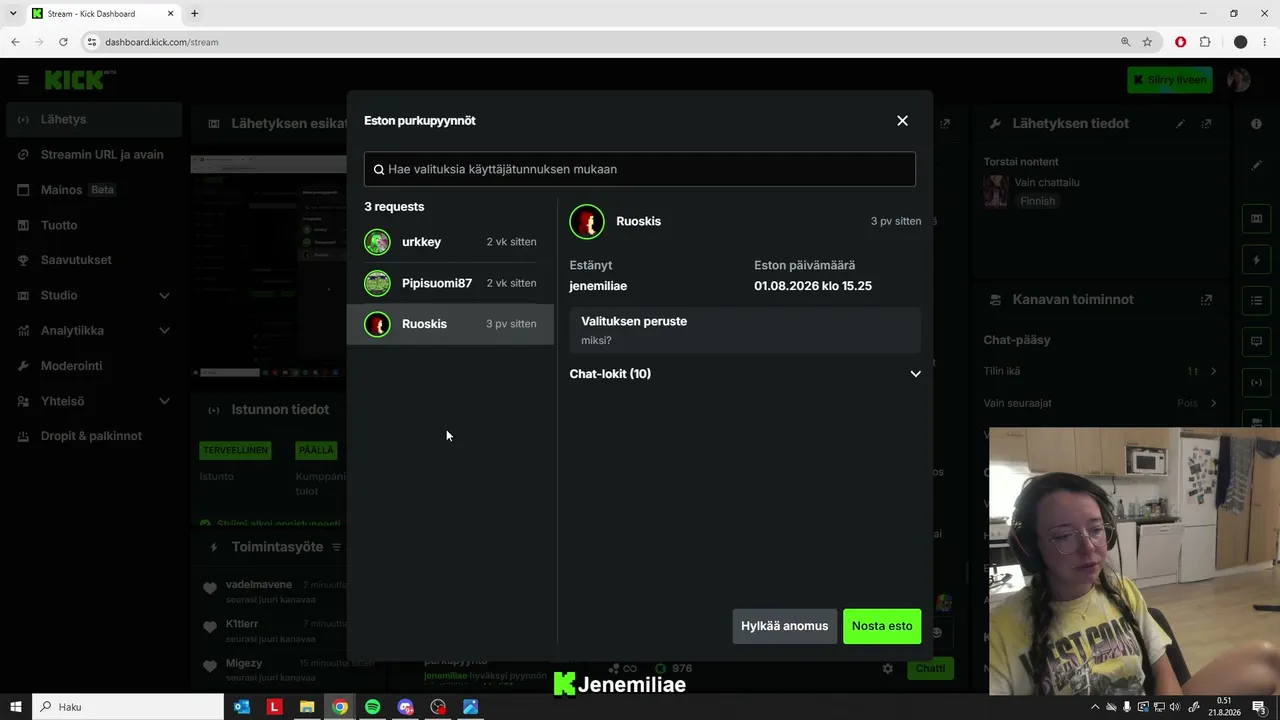Screen dimensions: 1280x720
Task: Expand the Chat-lokit (10) section
Action: pyautogui.click(x=745, y=374)
